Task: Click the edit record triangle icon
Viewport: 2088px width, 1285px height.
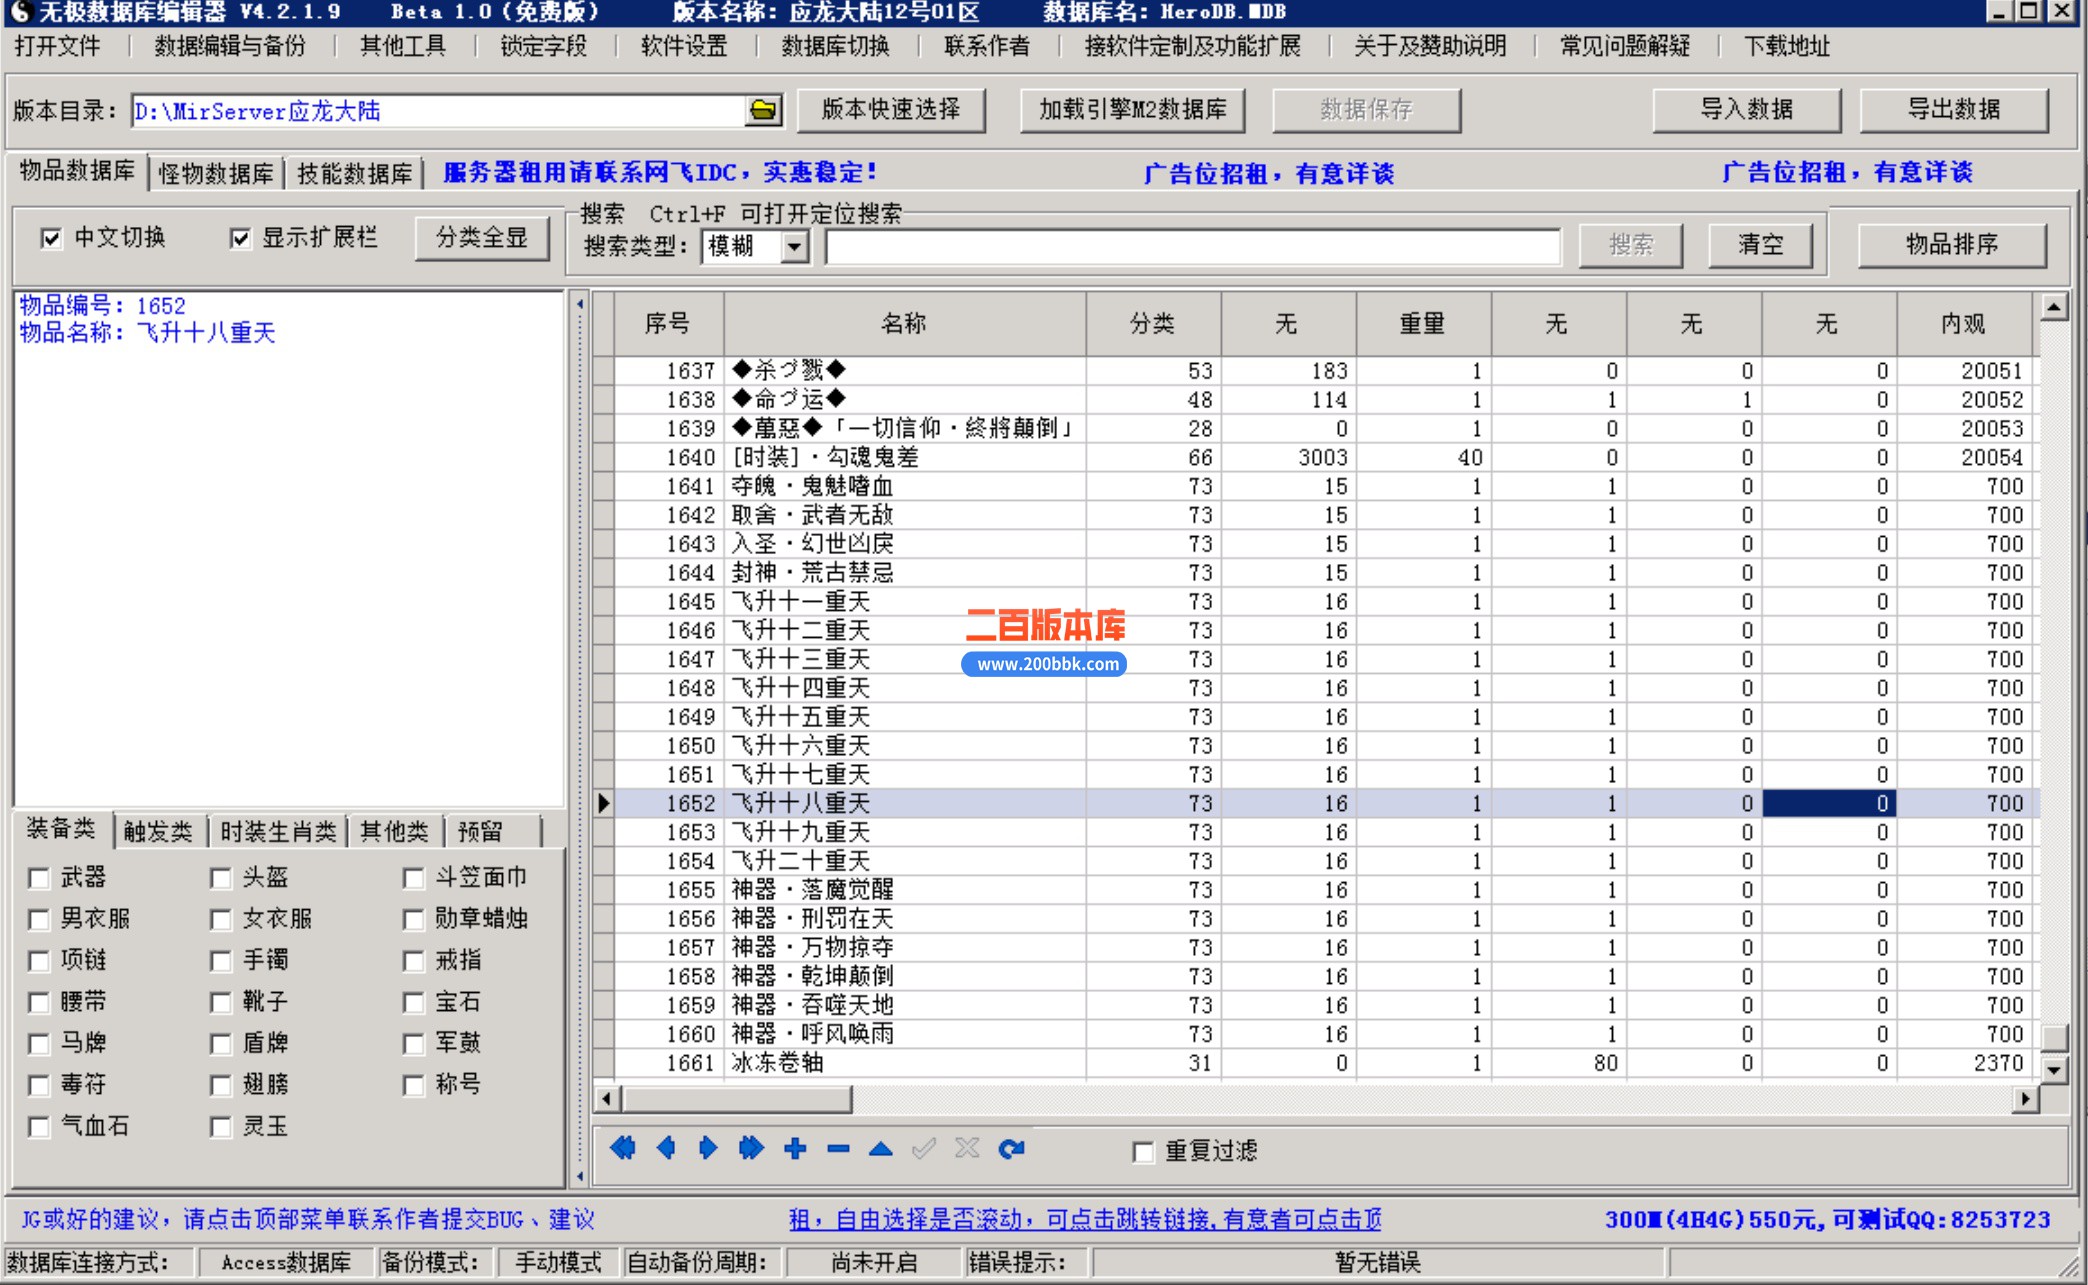Action: click(x=880, y=1148)
